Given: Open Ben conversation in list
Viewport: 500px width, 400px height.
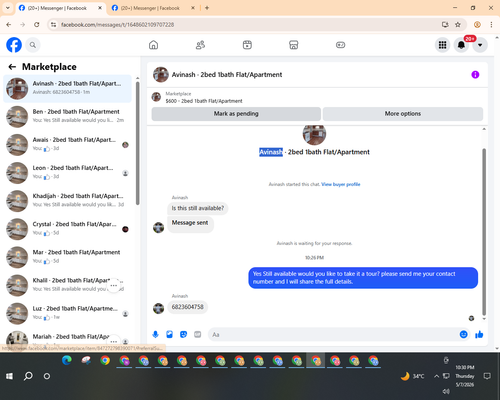Looking at the screenshot, I should [67, 117].
